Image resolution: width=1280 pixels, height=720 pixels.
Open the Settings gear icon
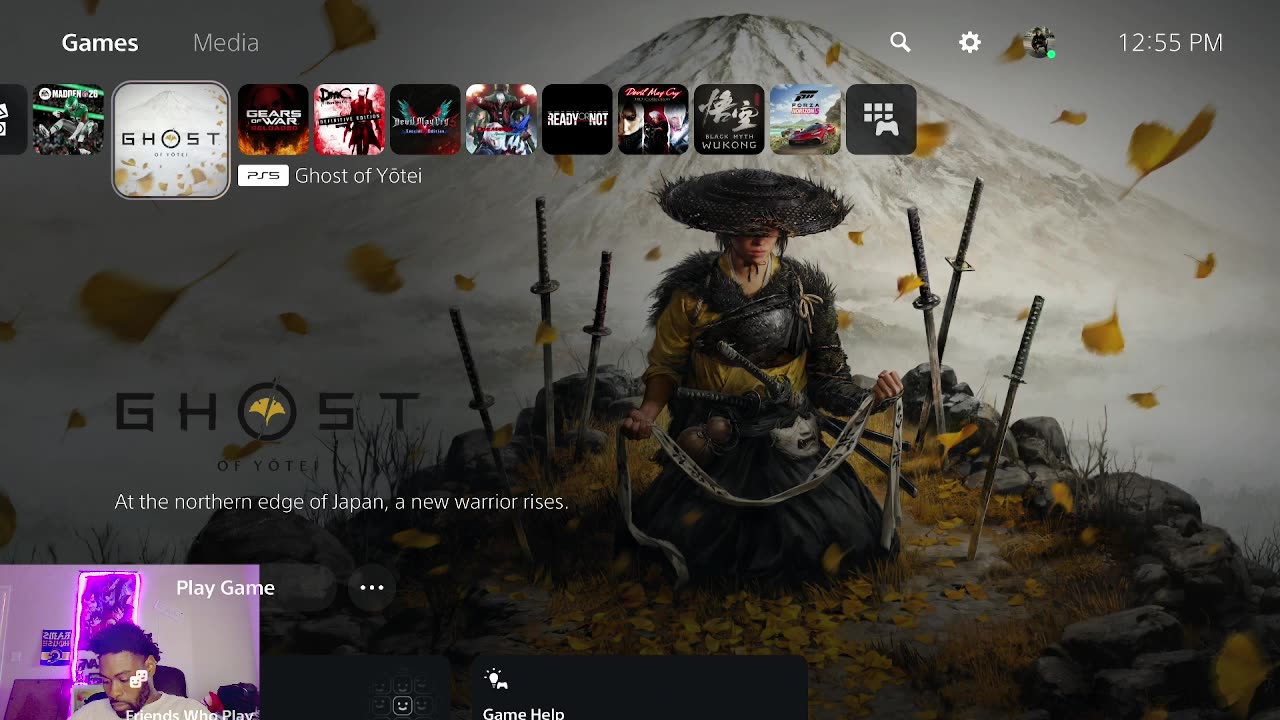coord(969,42)
